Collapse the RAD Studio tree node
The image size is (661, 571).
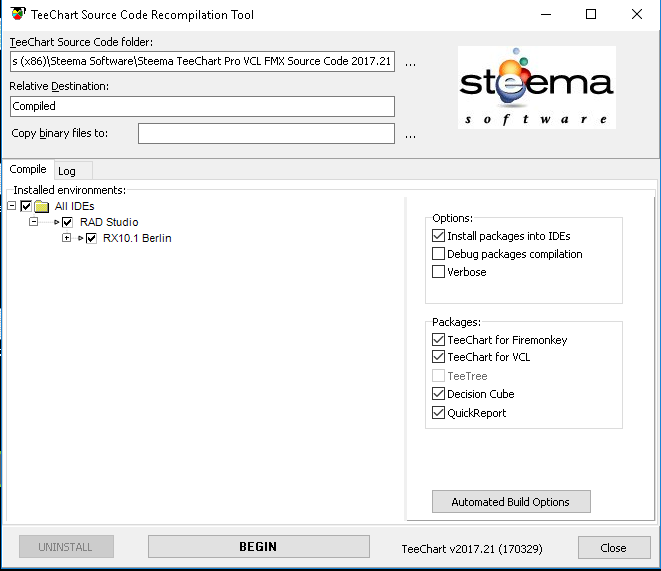33,222
